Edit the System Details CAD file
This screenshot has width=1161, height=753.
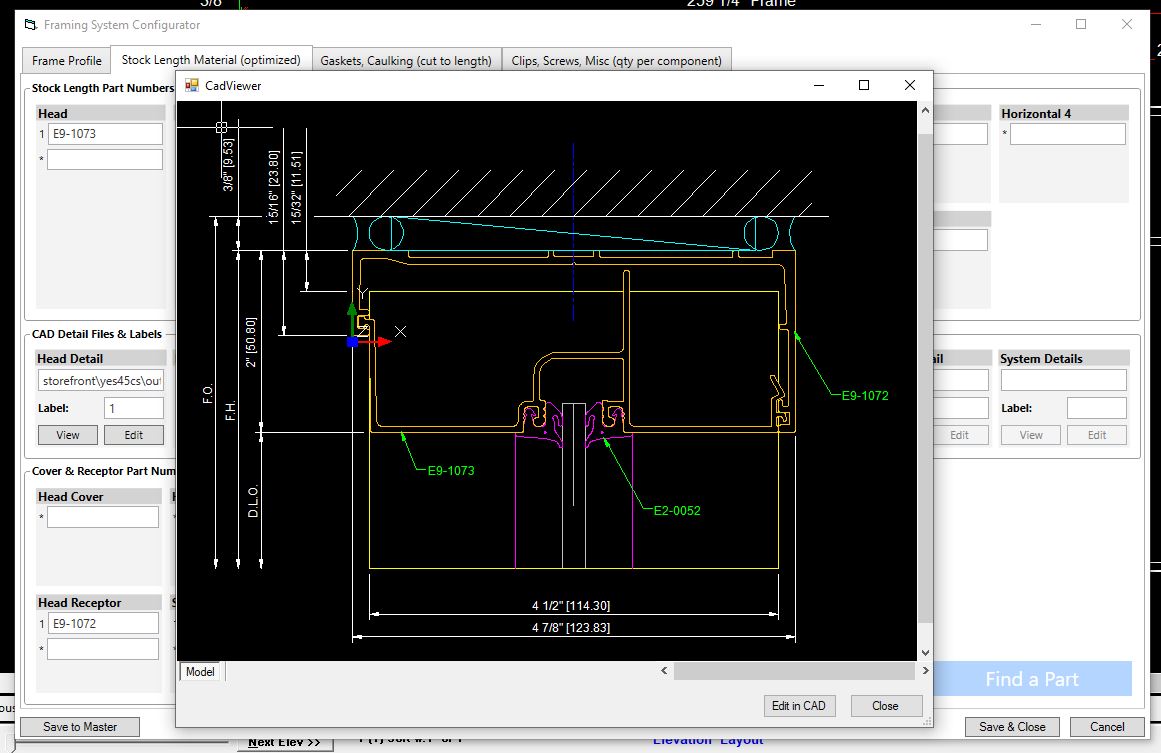coord(1097,435)
